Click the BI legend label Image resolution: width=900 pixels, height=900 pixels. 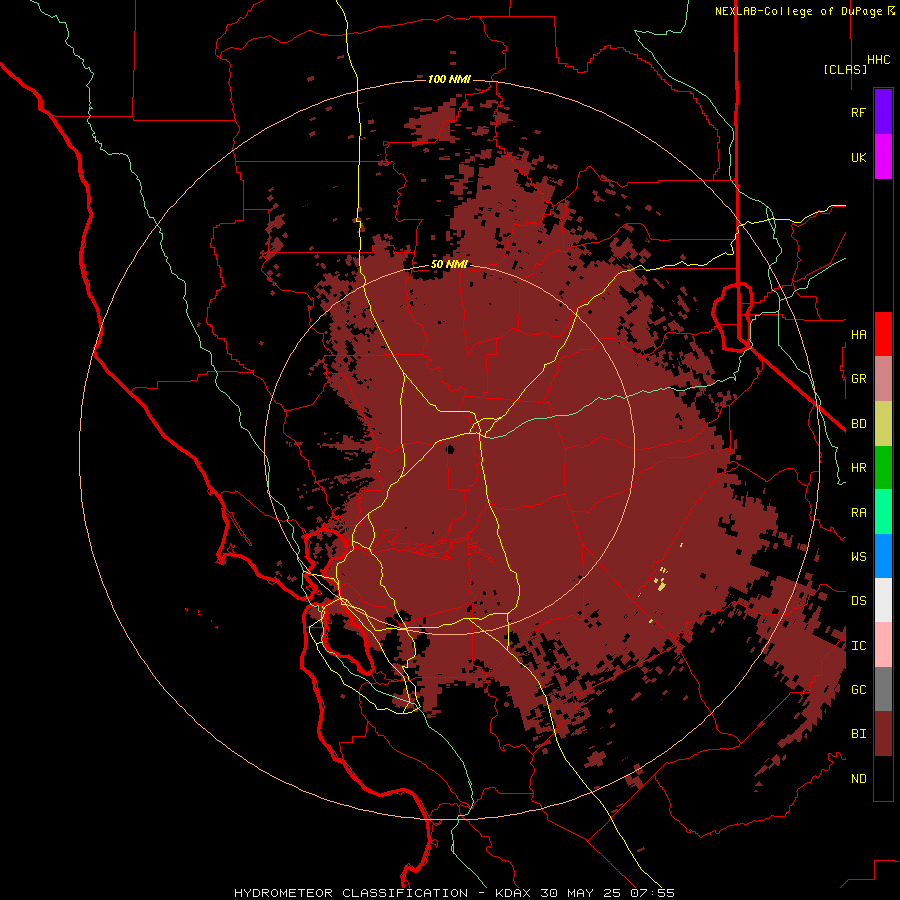click(x=858, y=734)
